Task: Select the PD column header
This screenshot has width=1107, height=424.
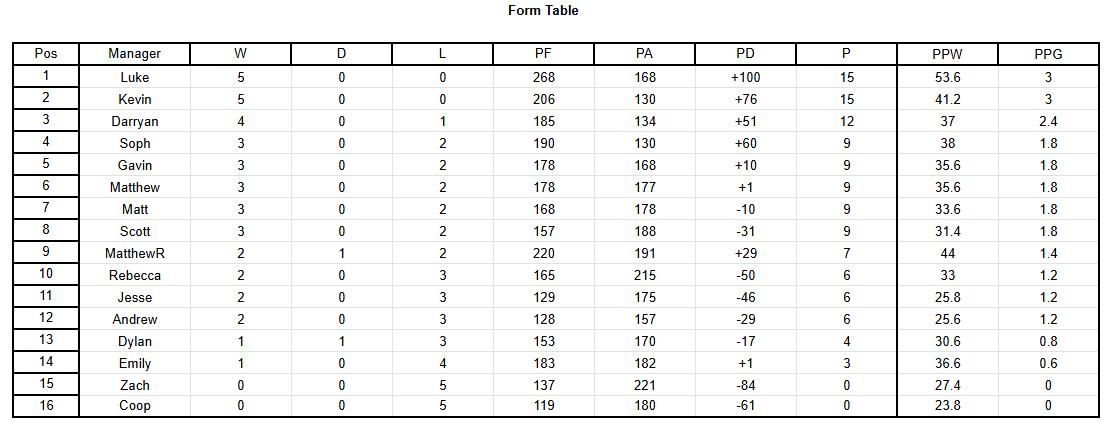Action: [x=746, y=54]
